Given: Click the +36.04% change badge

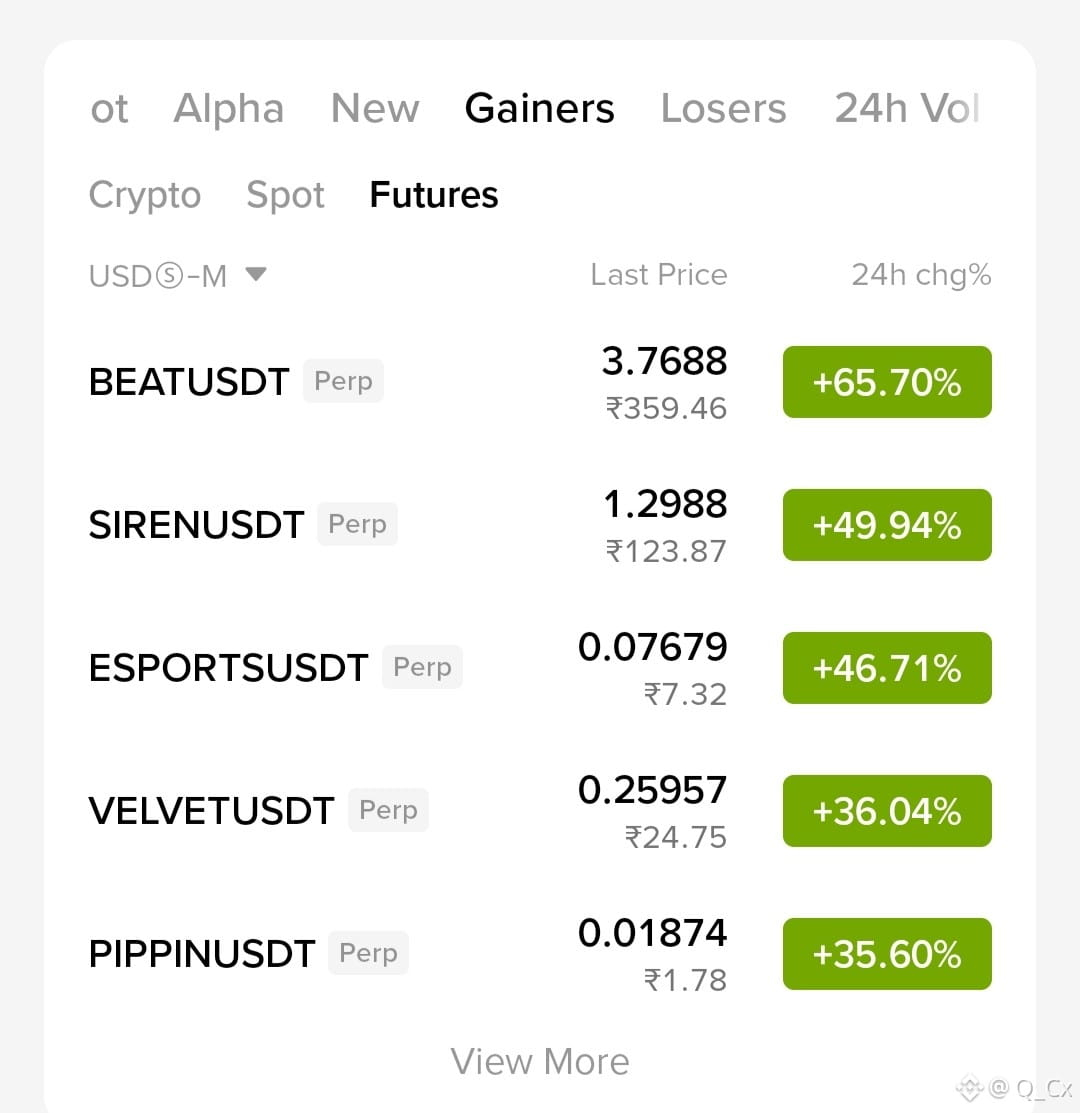Looking at the screenshot, I should click(x=887, y=811).
